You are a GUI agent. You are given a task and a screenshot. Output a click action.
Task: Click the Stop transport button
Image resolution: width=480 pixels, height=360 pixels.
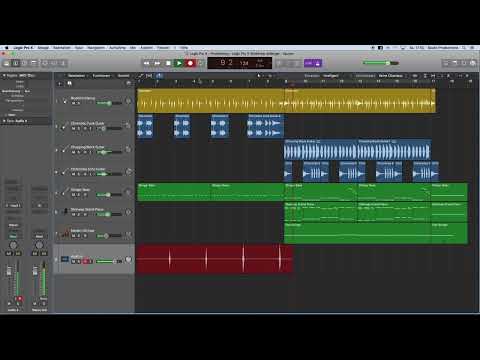click(168, 63)
